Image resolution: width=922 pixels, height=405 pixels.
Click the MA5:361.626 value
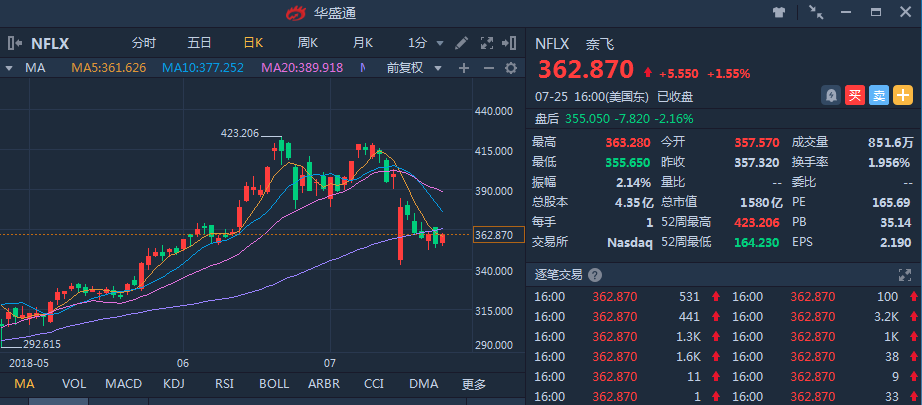pyautogui.click(x=109, y=68)
